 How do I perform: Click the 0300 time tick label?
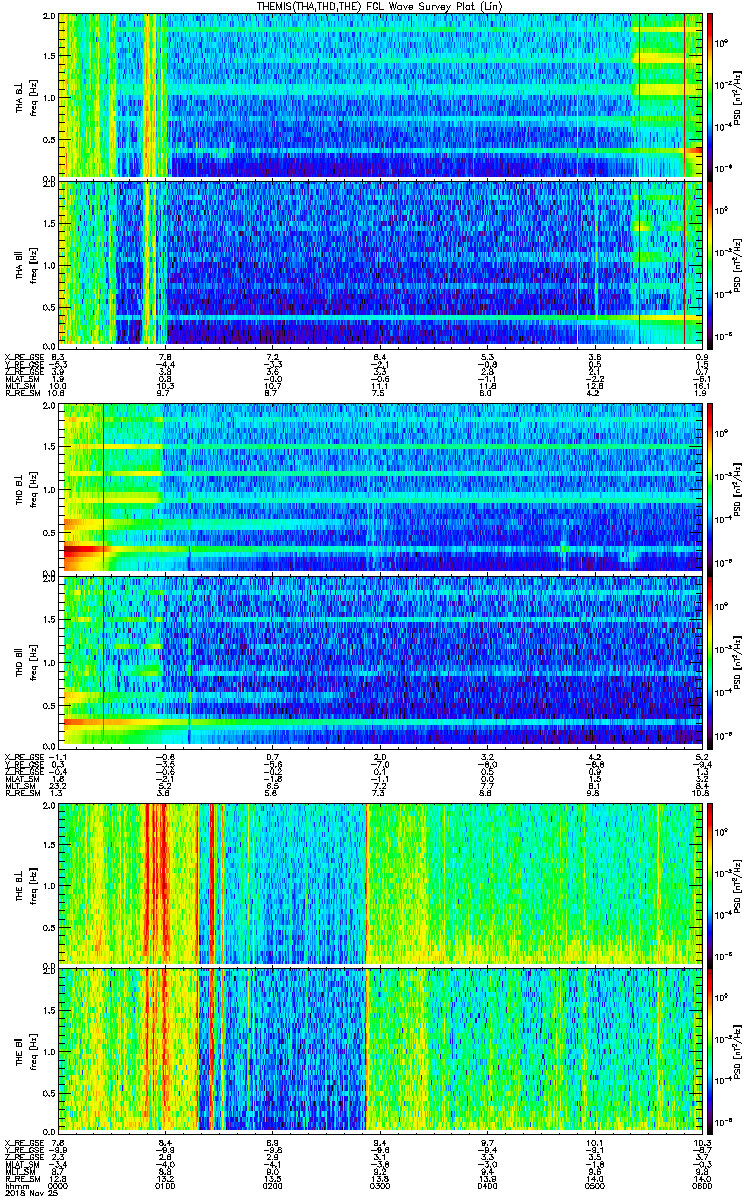[381, 1186]
